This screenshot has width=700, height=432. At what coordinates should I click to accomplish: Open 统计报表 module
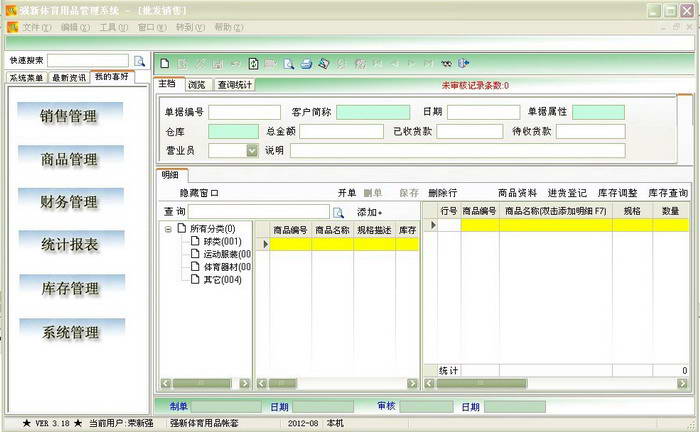tap(70, 244)
